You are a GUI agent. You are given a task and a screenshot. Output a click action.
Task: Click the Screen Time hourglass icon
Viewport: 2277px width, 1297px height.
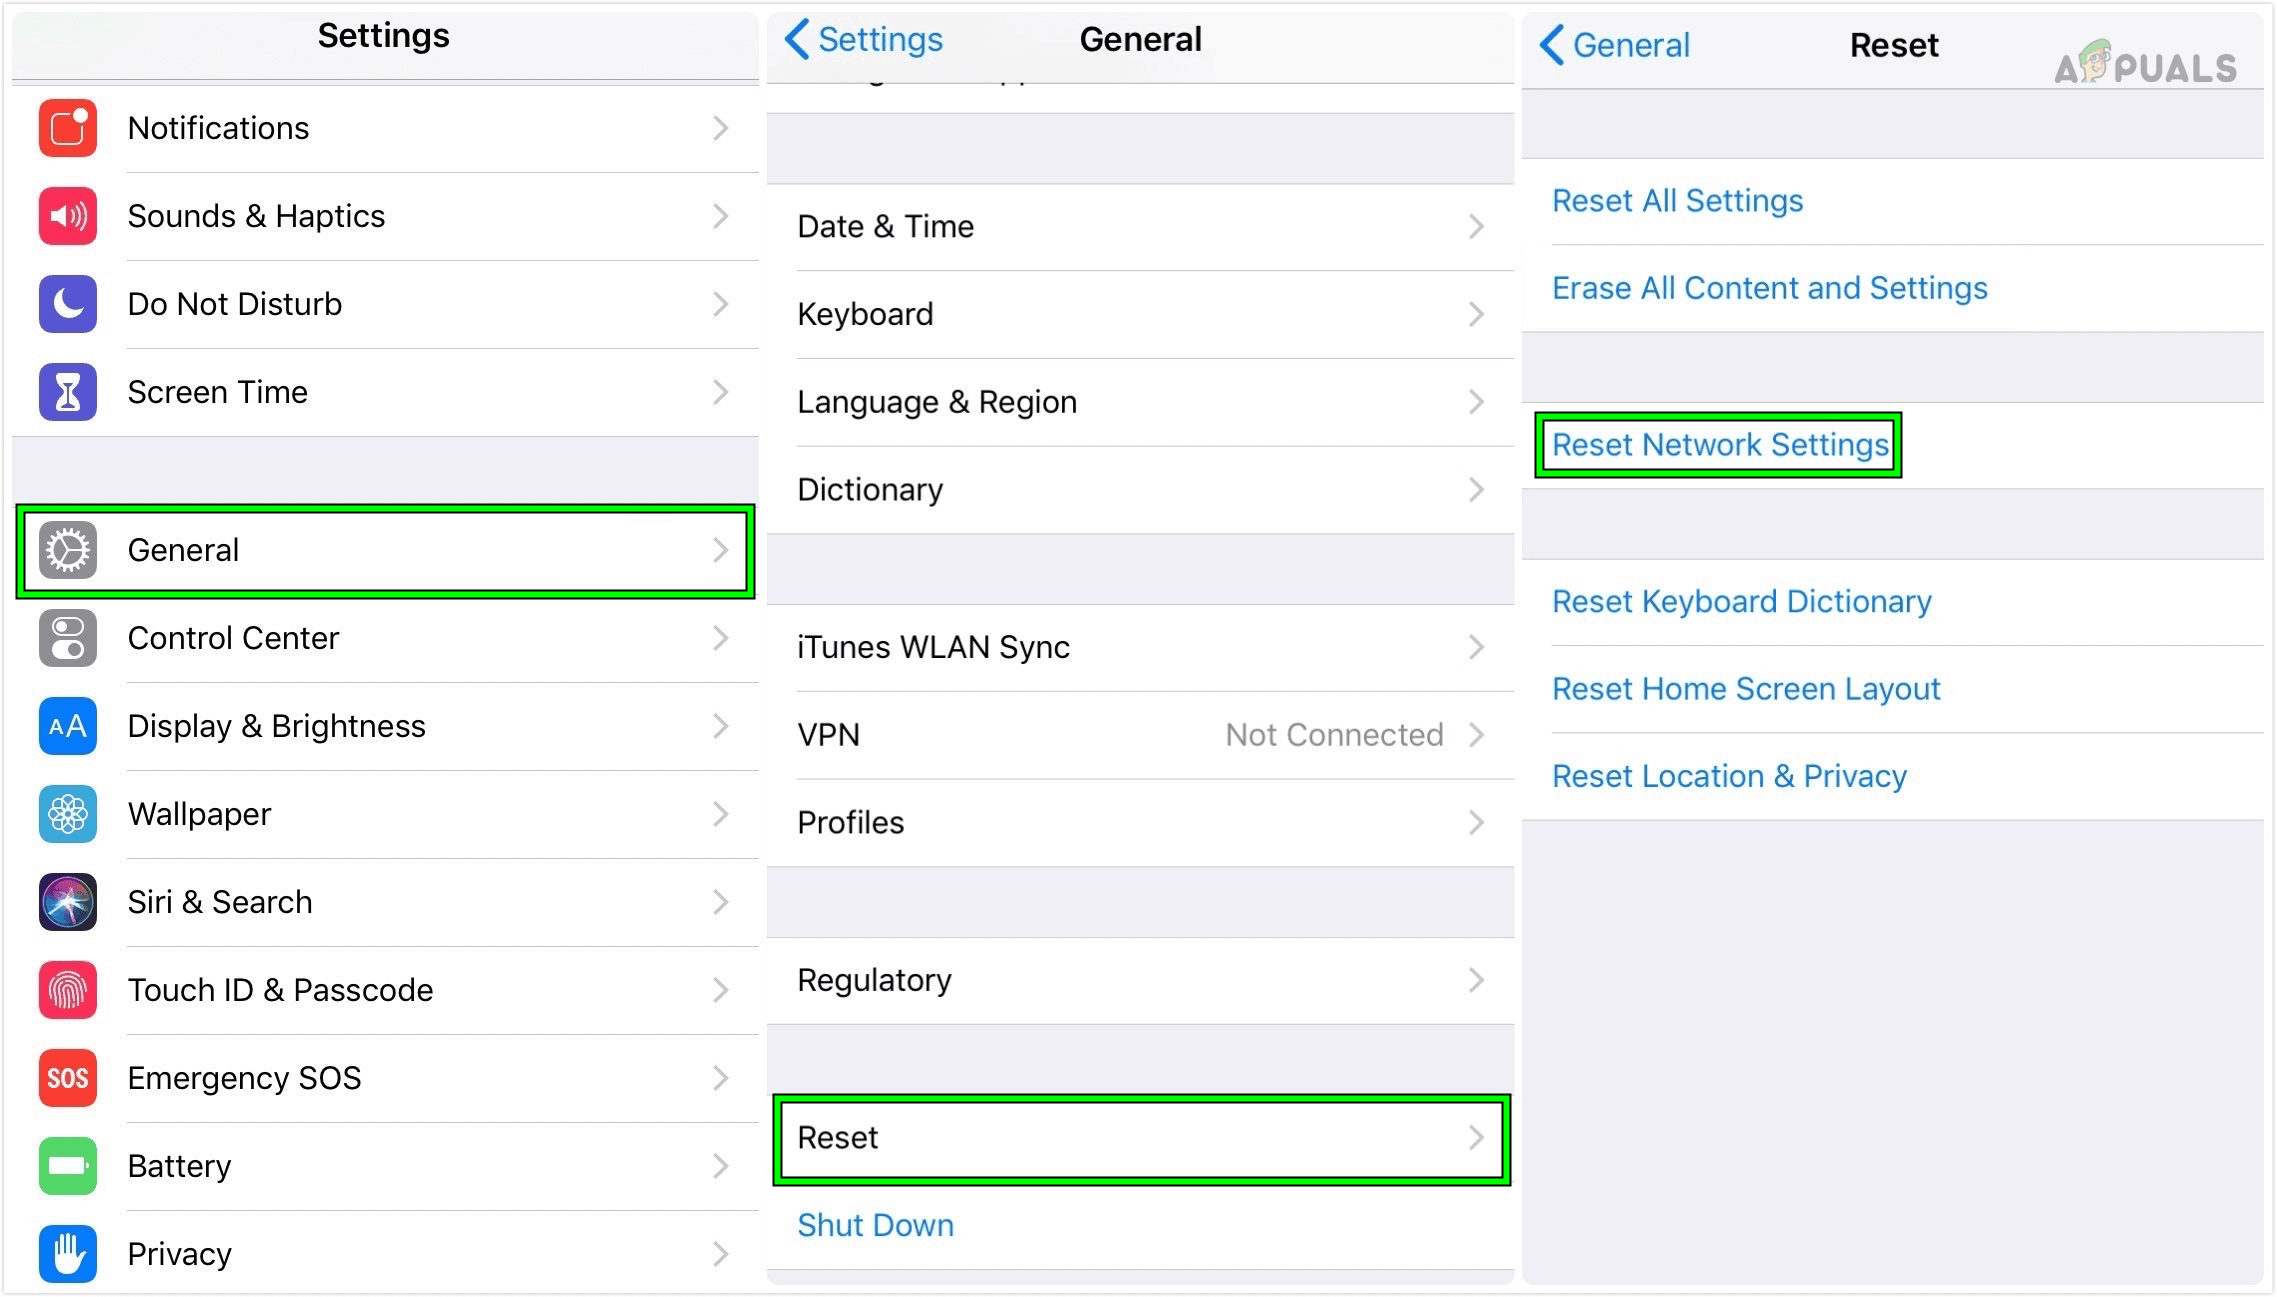coord(66,392)
